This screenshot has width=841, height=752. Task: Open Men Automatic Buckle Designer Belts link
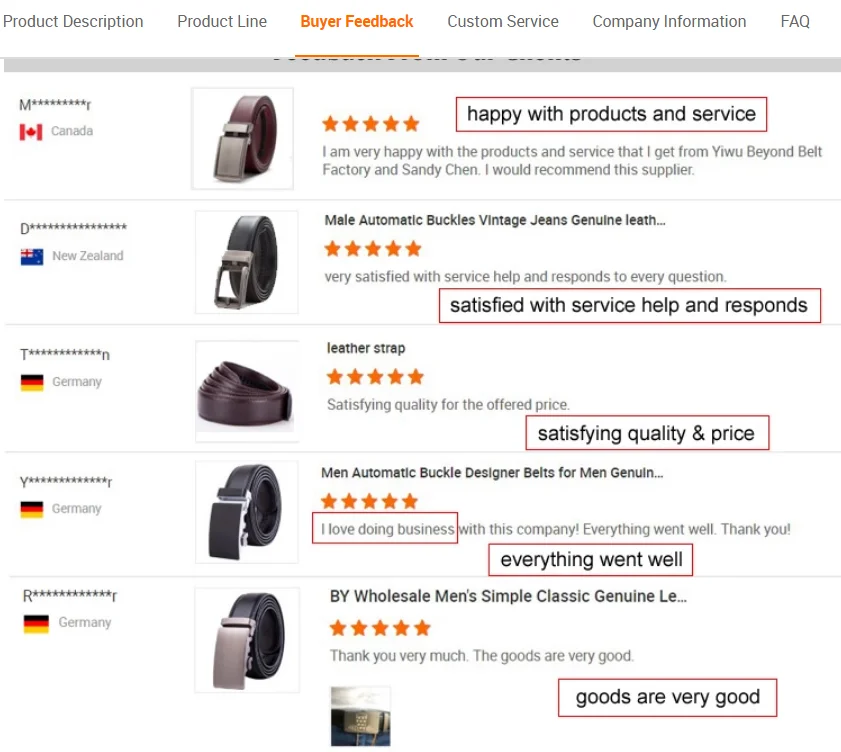(x=492, y=473)
